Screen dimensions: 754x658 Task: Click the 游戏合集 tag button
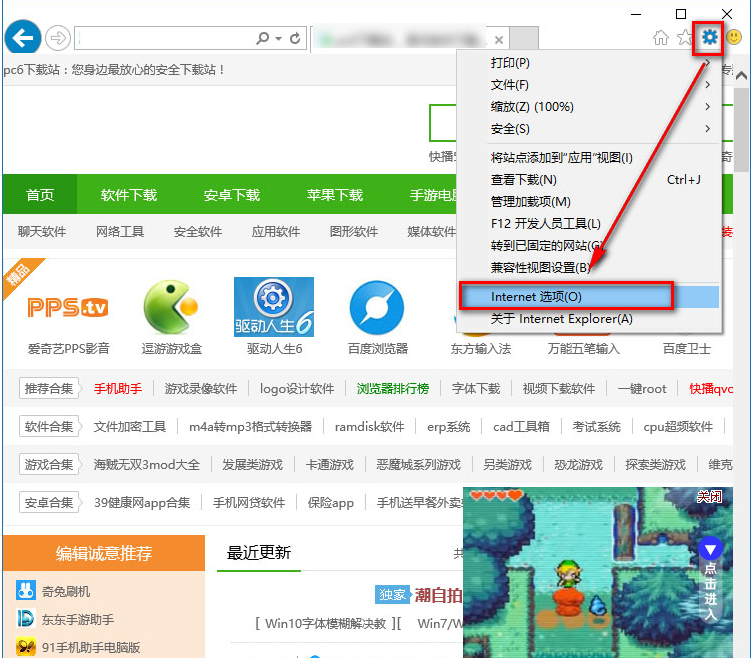coord(49,465)
